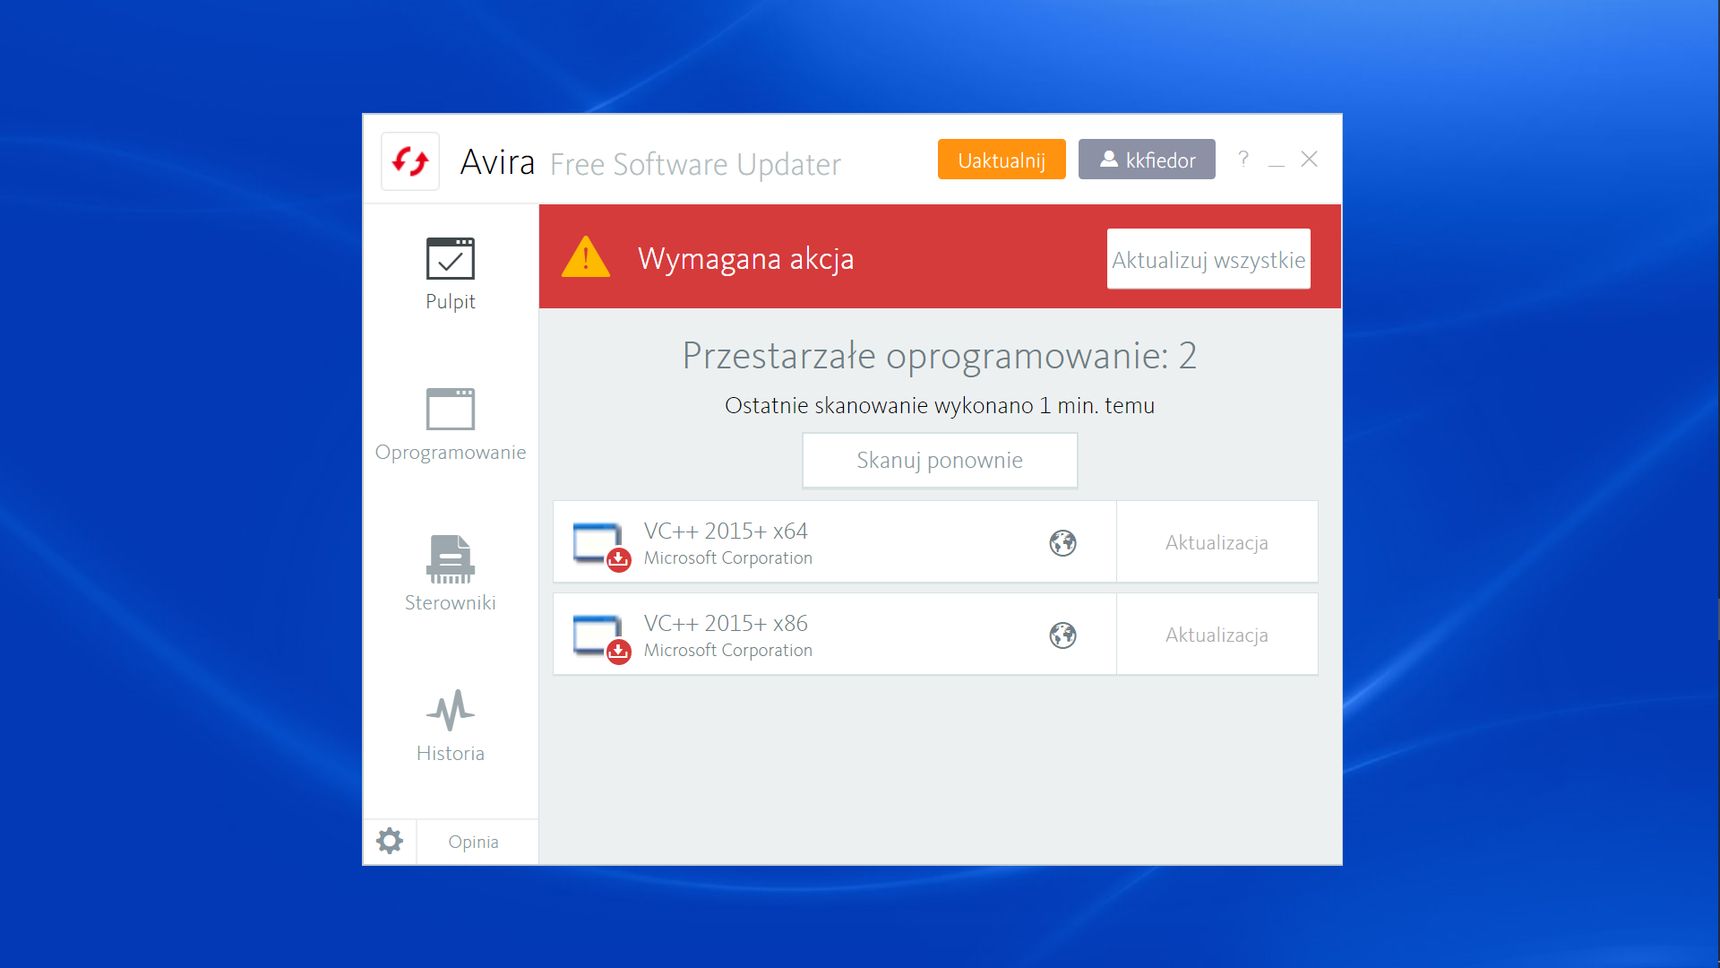Open the Pulpit dashboard view
The width and height of the screenshot is (1720, 968).
click(x=450, y=274)
